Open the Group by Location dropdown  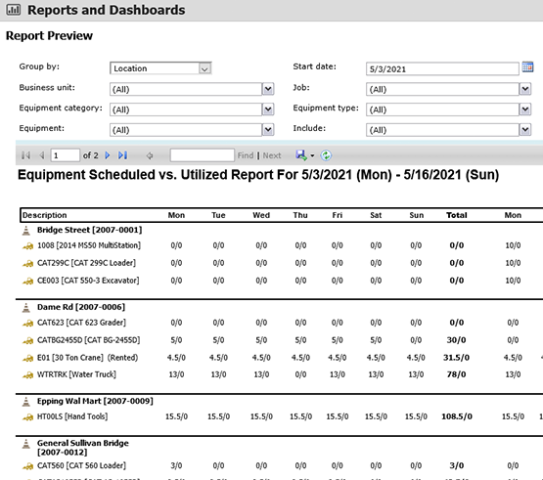pos(205,68)
